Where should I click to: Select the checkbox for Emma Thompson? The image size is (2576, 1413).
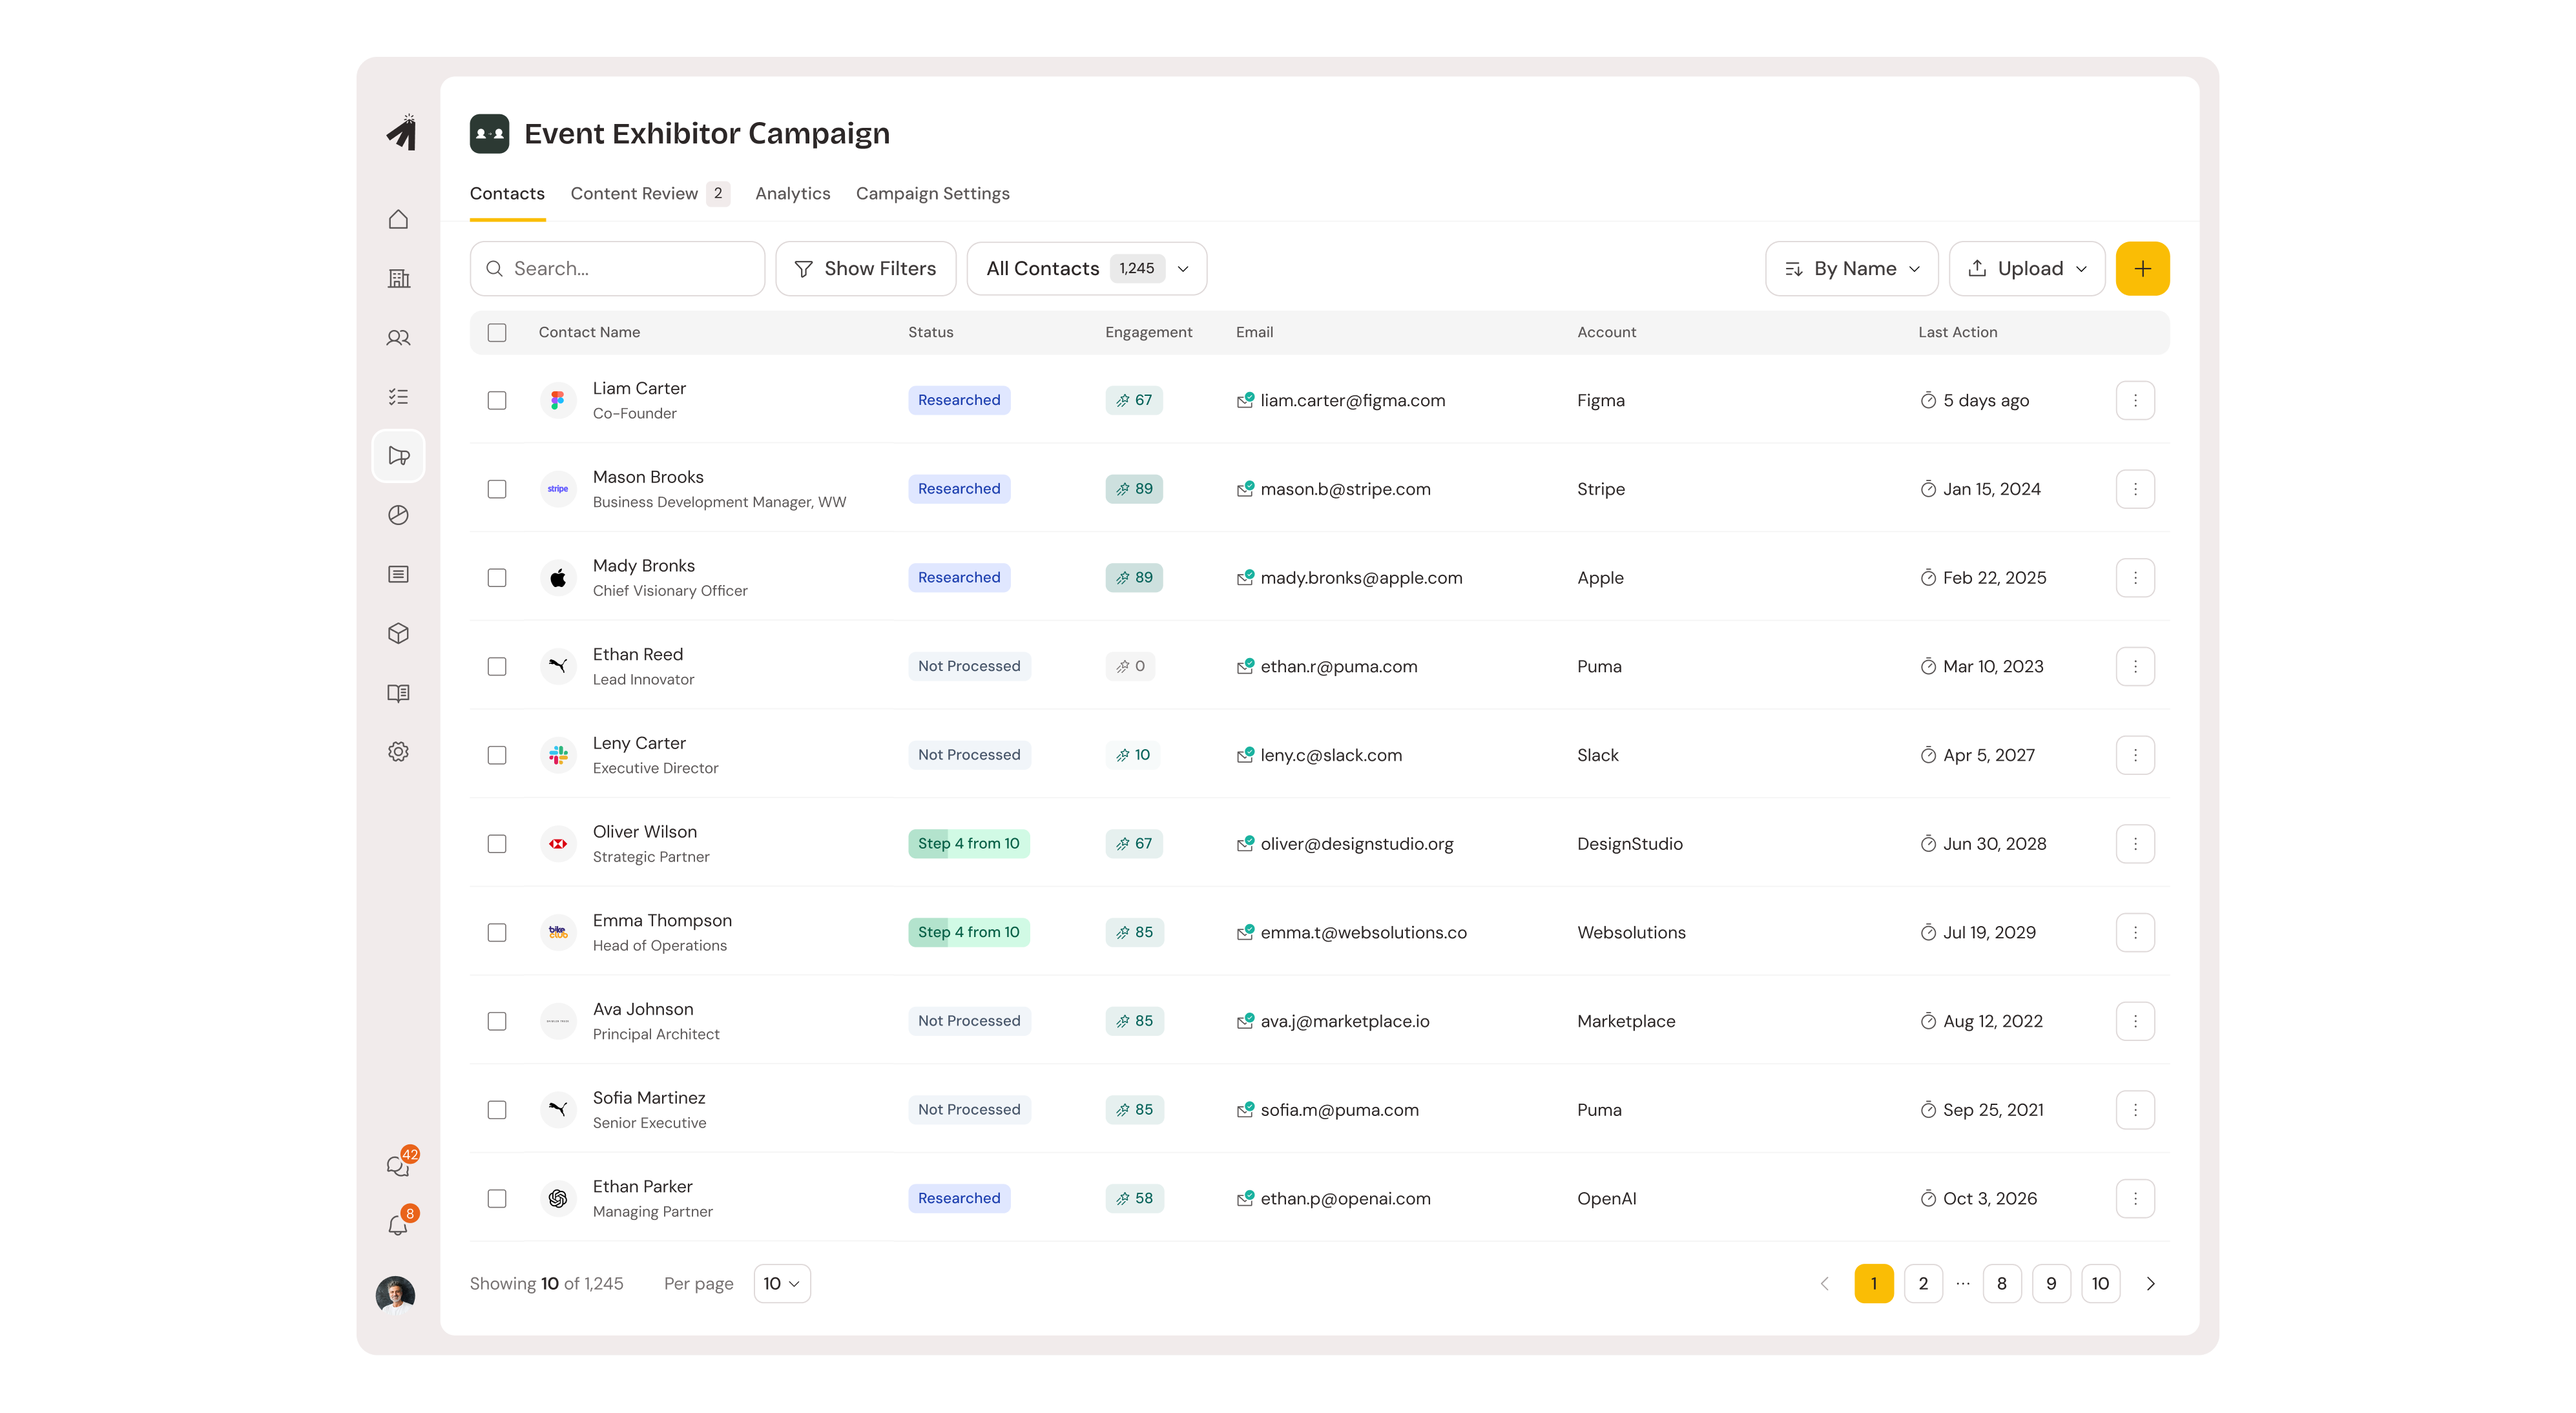pos(497,932)
